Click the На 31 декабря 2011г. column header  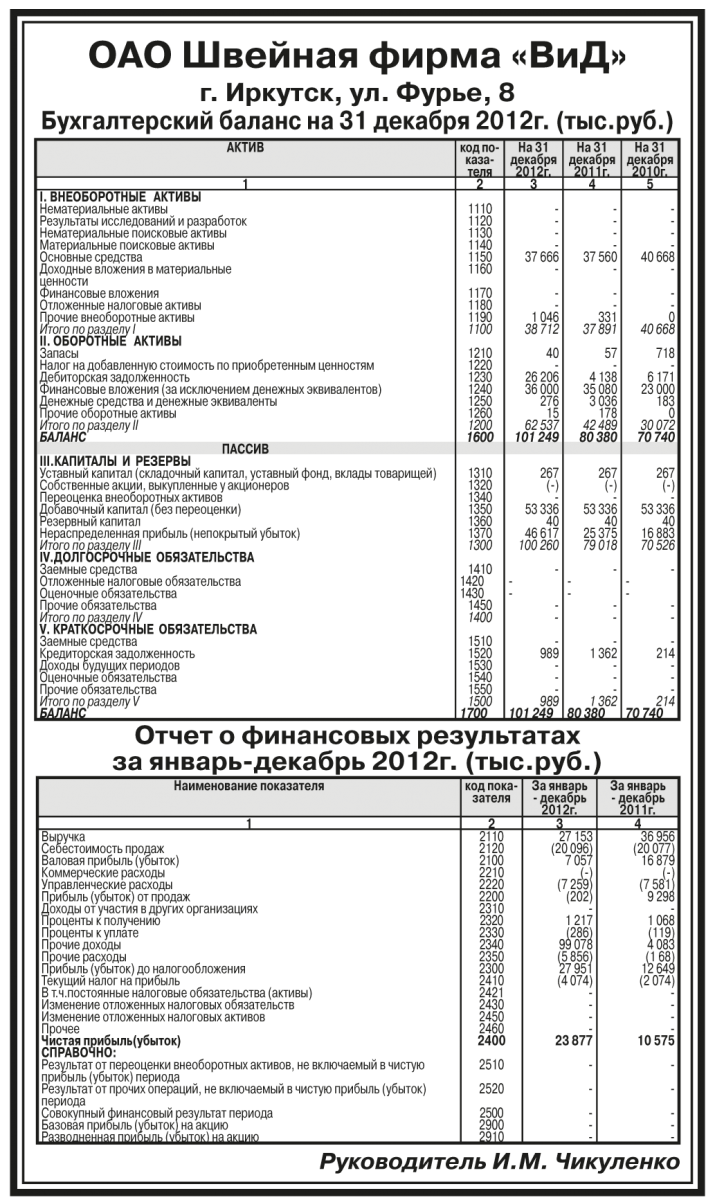591,160
